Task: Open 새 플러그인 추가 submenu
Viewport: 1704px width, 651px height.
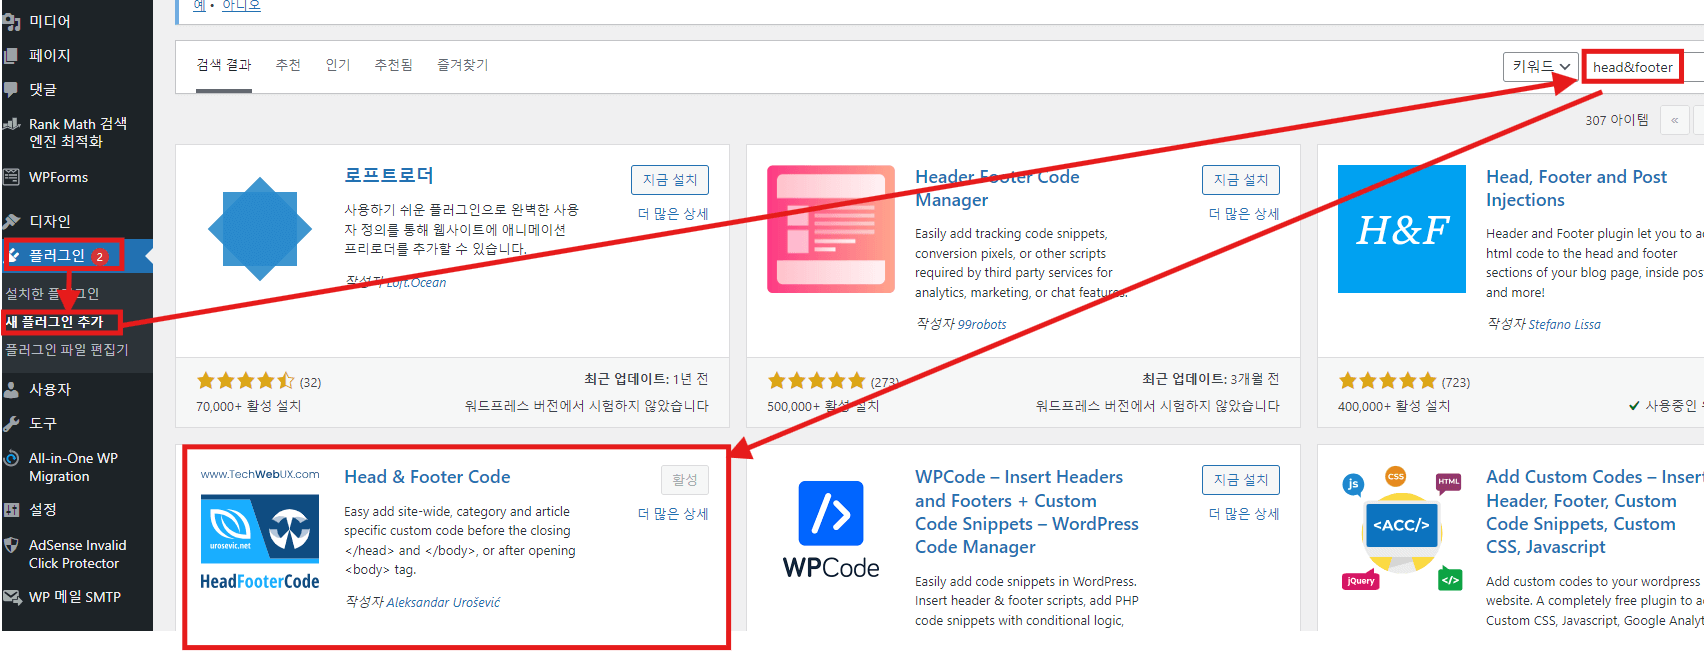Action: pos(55,321)
